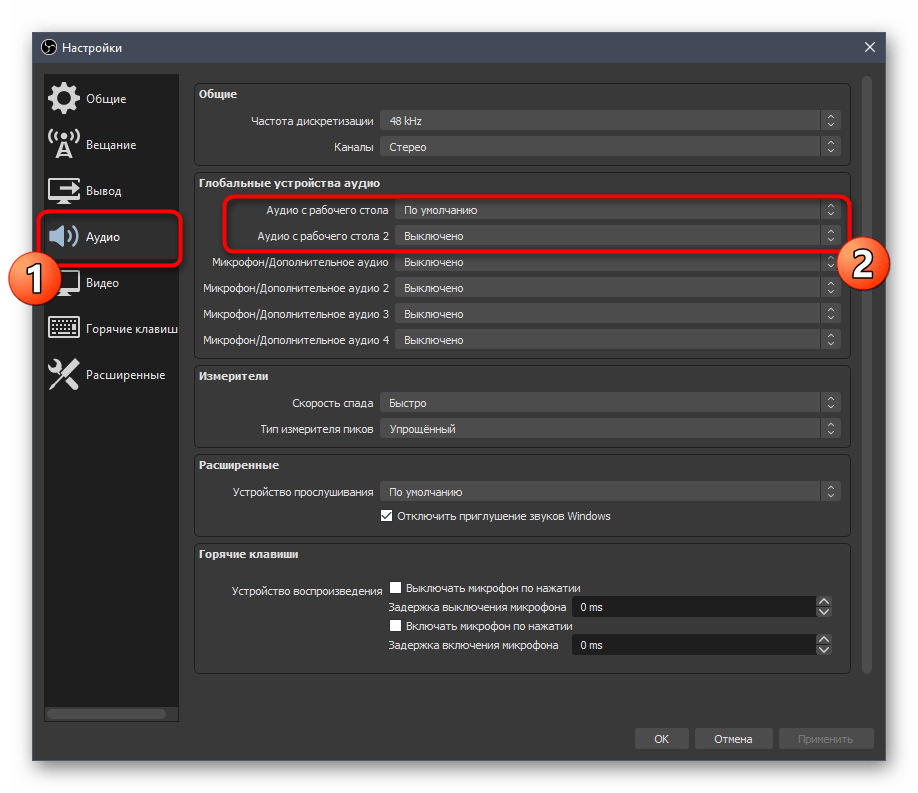Enable Включать микрофон по нажатии checkbox

click(x=396, y=626)
